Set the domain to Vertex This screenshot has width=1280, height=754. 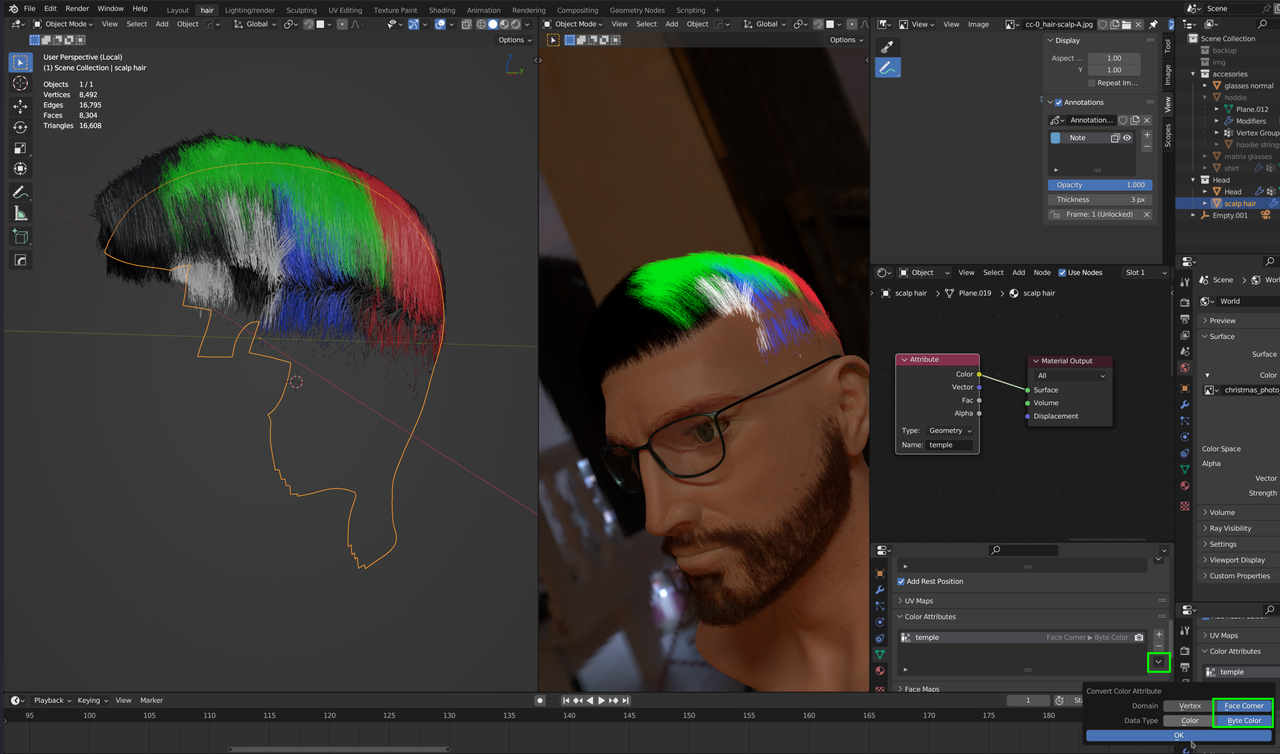1189,706
